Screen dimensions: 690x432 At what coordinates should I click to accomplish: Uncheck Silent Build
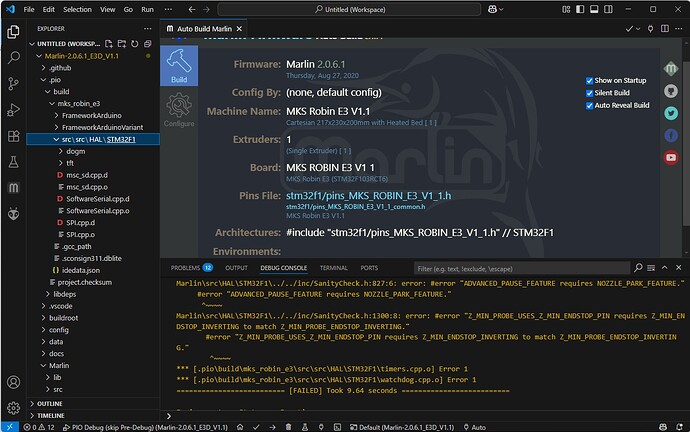tap(589, 93)
